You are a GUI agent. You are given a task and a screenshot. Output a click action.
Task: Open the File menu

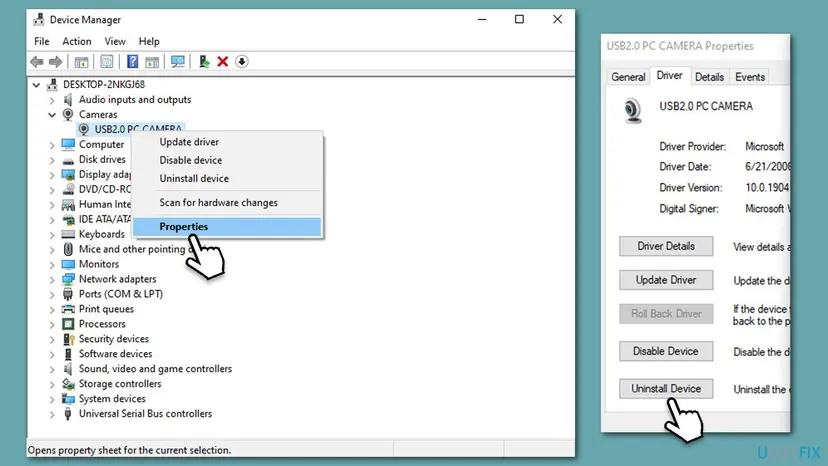[41, 41]
